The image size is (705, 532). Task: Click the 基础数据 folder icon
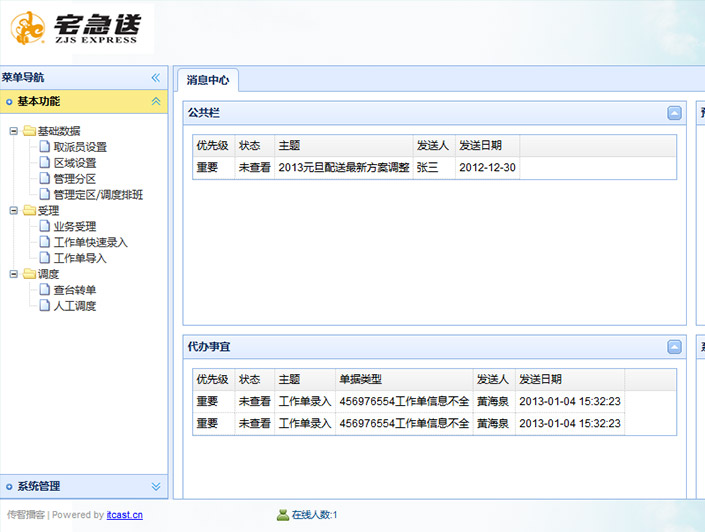(x=29, y=131)
